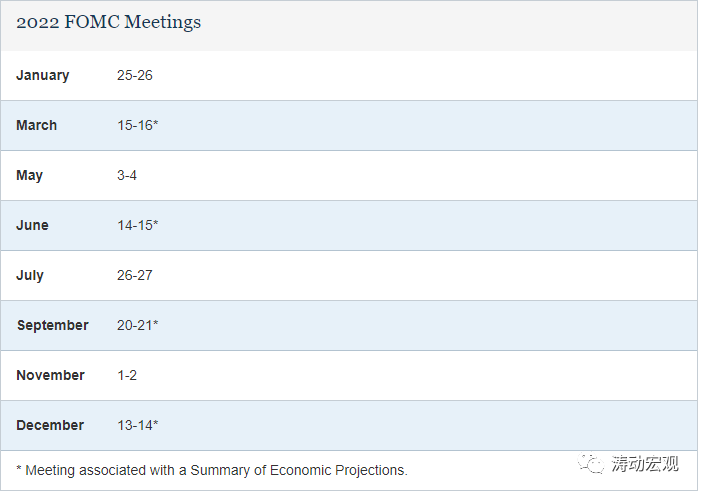This screenshot has height=494, width=701.
Task: Click the Summary of Economic Projections footnote
Action: pos(212,470)
